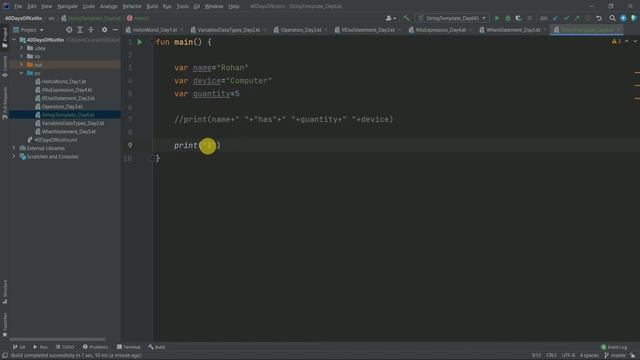This screenshot has height=360, width=640.
Task: Open the File menu
Action: point(18,6)
